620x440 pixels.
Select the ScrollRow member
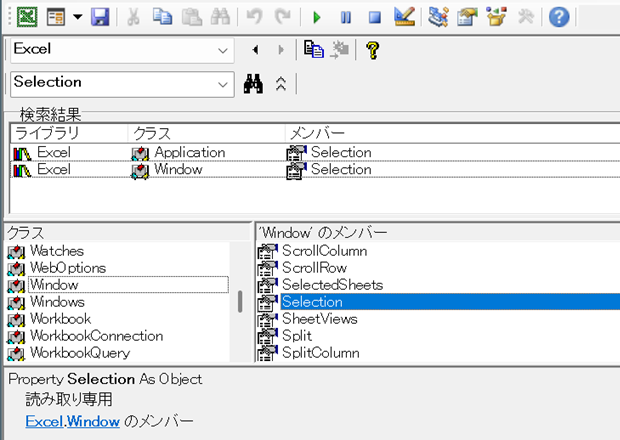click(314, 268)
